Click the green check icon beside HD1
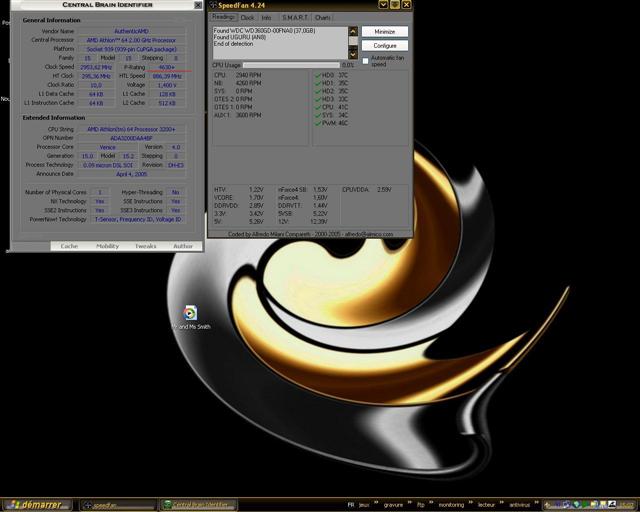Image resolution: width=640 pixels, height=512 pixels. (x=318, y=83)
